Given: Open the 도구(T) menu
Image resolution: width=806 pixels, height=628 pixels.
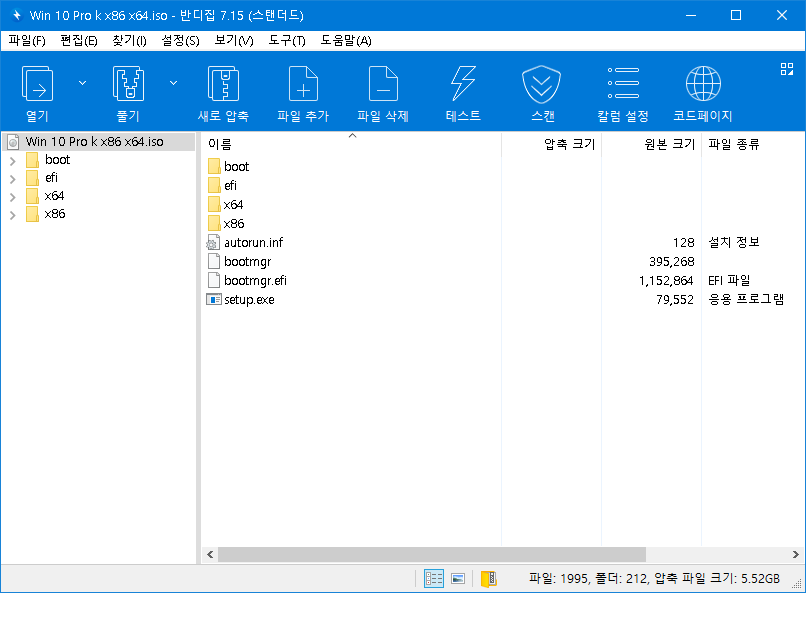Looking at the screenshot, I should coord(287,41).
